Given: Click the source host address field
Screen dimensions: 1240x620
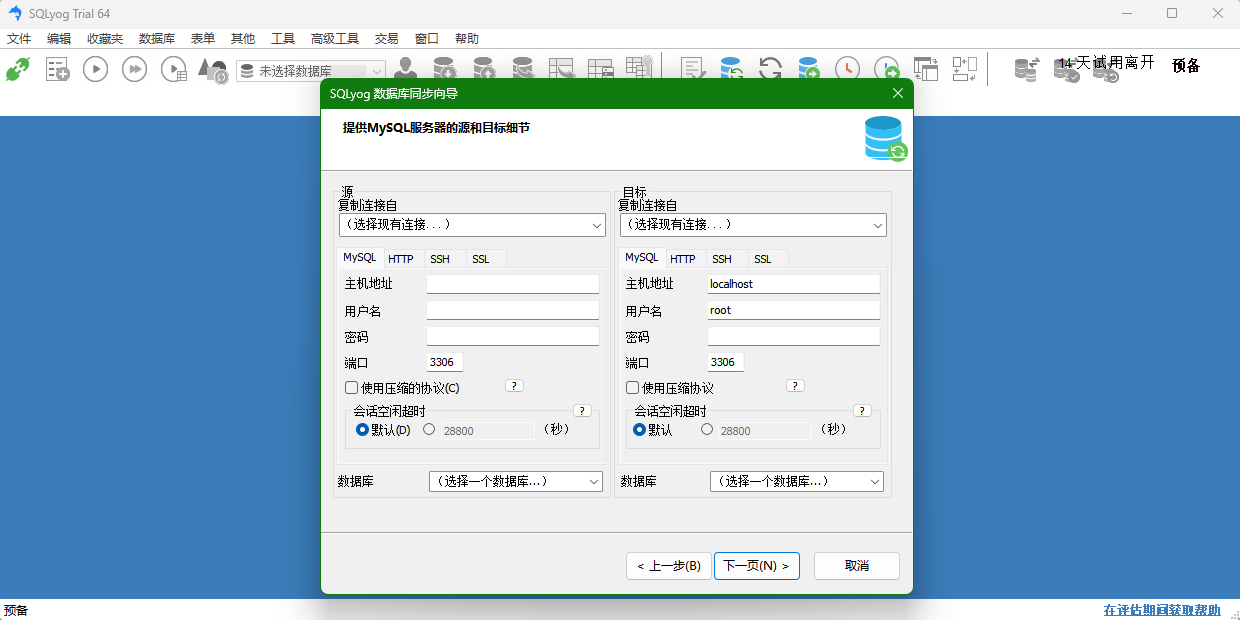Looking at the screenshot, I should click(512, 284).
